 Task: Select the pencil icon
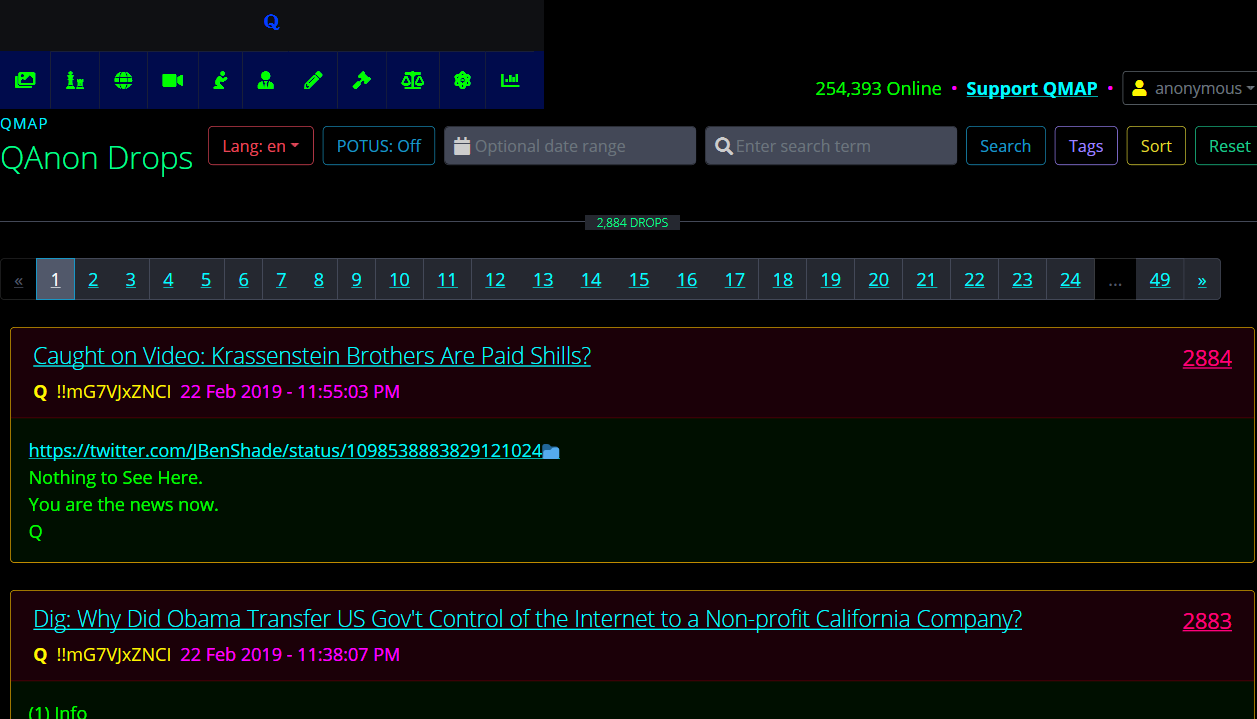click(313, 80)
